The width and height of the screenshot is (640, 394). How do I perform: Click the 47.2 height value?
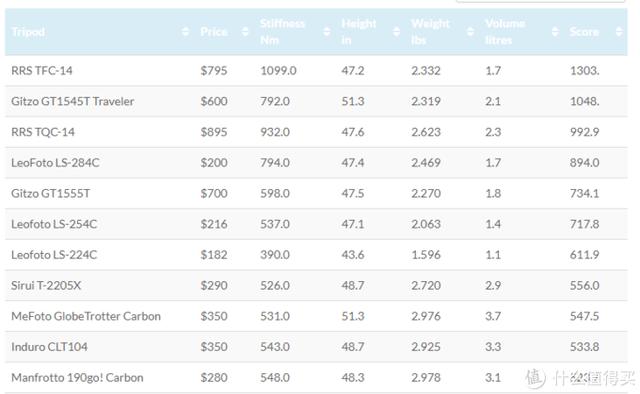pos(353,71)
